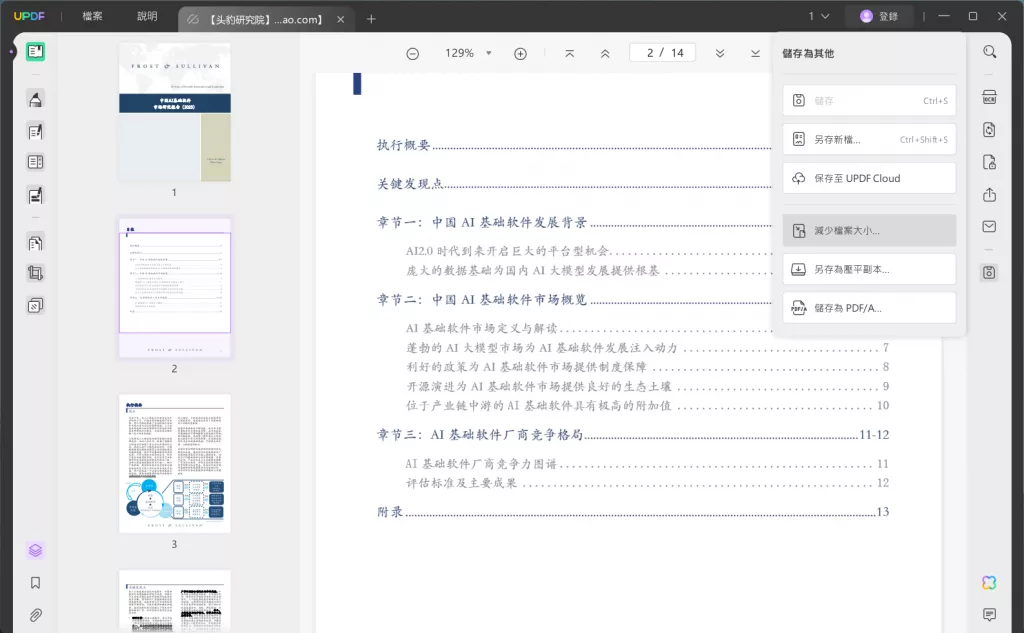
Task: Toggle the Save as Other icon in right sidebar
Action: tap(989, 272)
